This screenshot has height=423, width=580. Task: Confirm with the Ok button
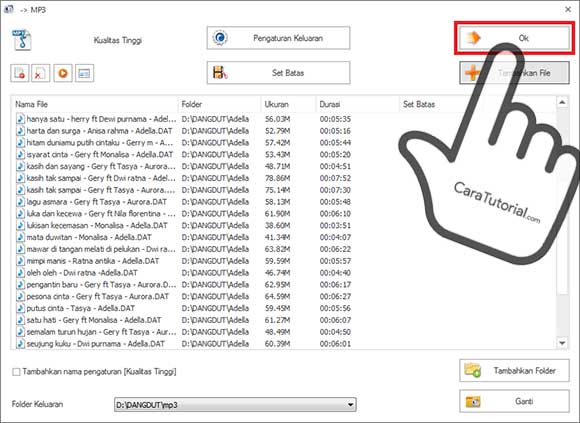coord(515,38)
